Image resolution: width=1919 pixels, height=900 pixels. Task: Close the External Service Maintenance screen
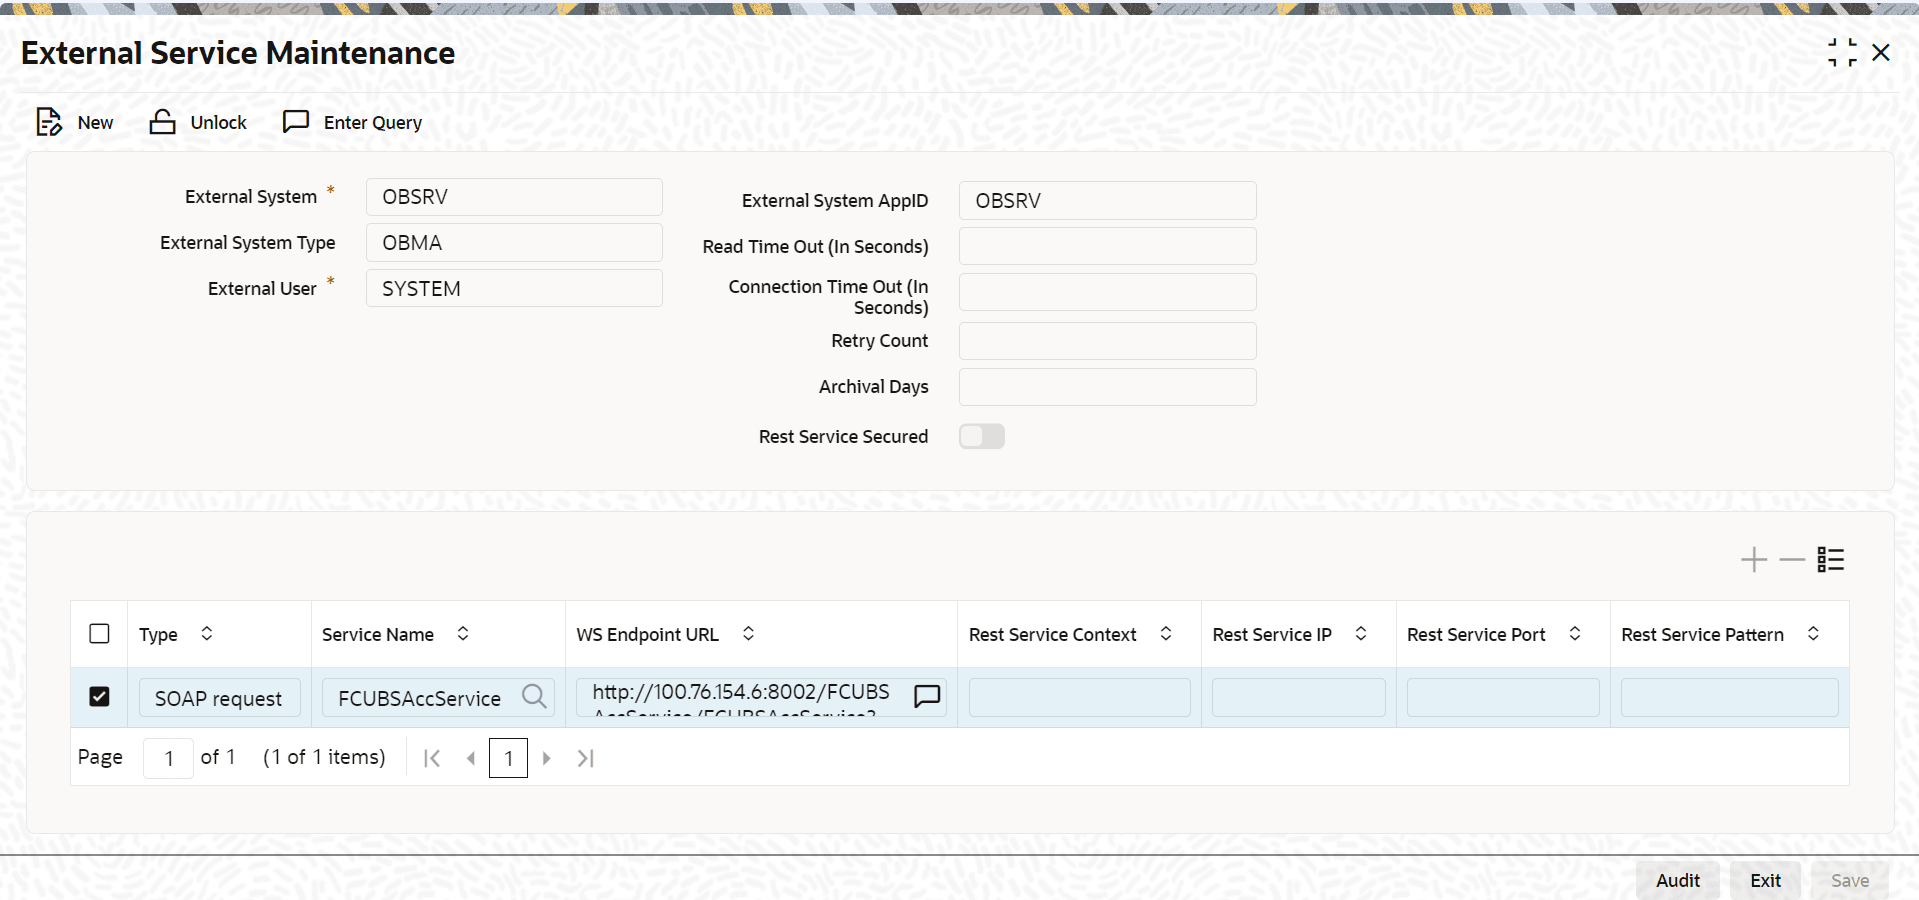[x=1881, y=53]
